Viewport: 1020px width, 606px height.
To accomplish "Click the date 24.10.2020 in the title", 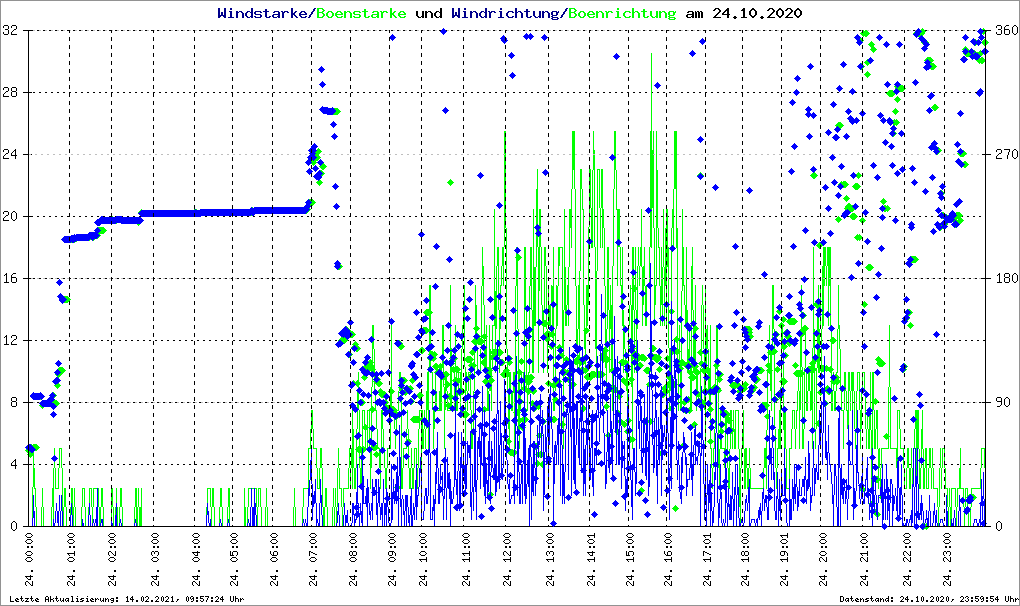I will point(756,14).
